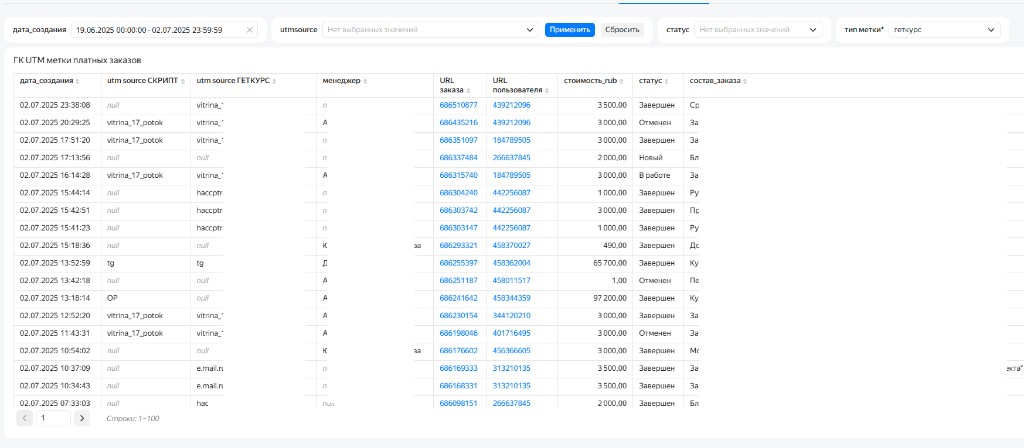Open user link 458344359
This screenshot has width=1024, height=448.
click(x=511, y=298)
